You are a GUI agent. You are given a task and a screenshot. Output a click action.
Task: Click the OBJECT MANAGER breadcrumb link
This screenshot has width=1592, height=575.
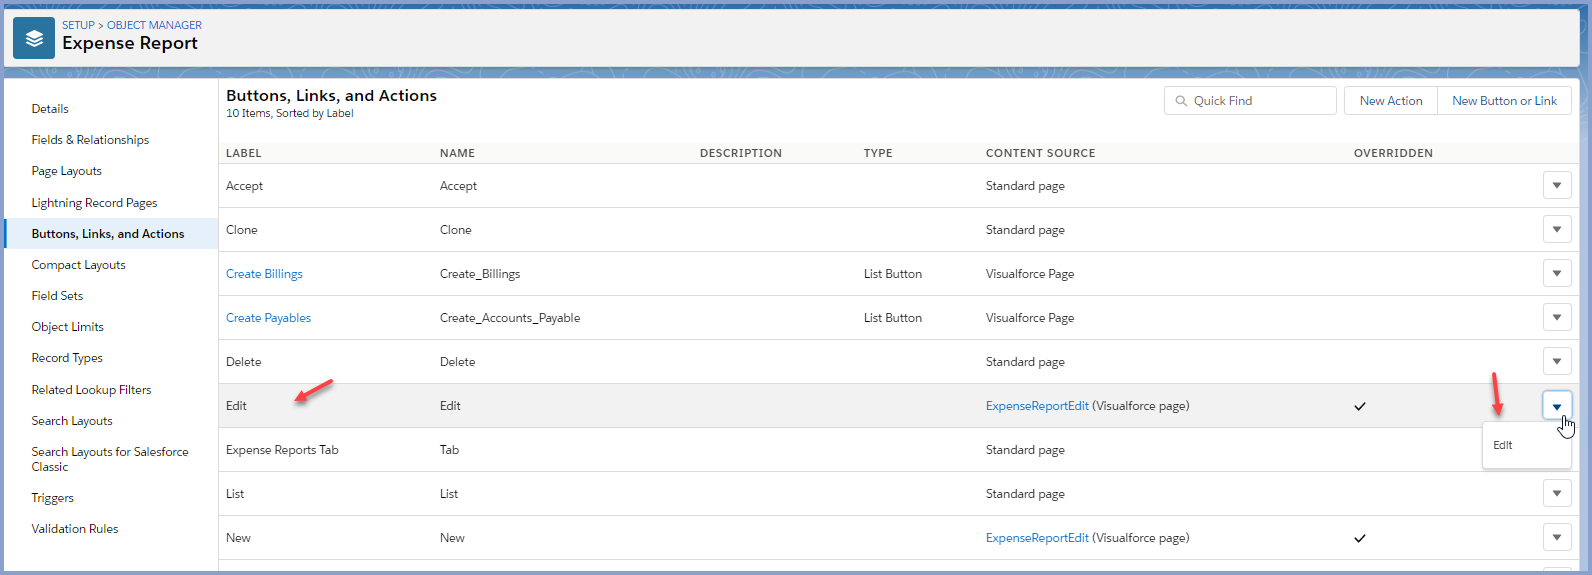point(154,25)
